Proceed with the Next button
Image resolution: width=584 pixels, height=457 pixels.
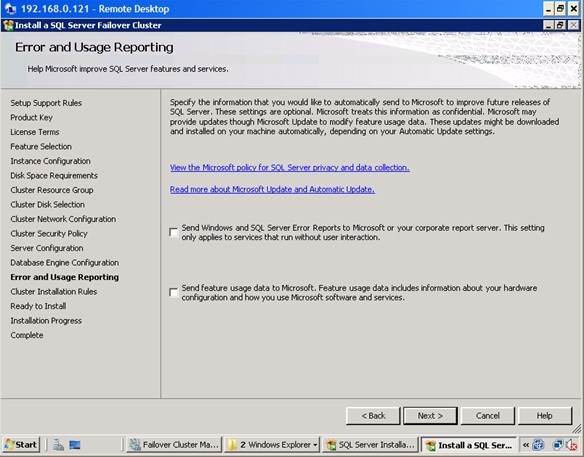click(430, 416)
